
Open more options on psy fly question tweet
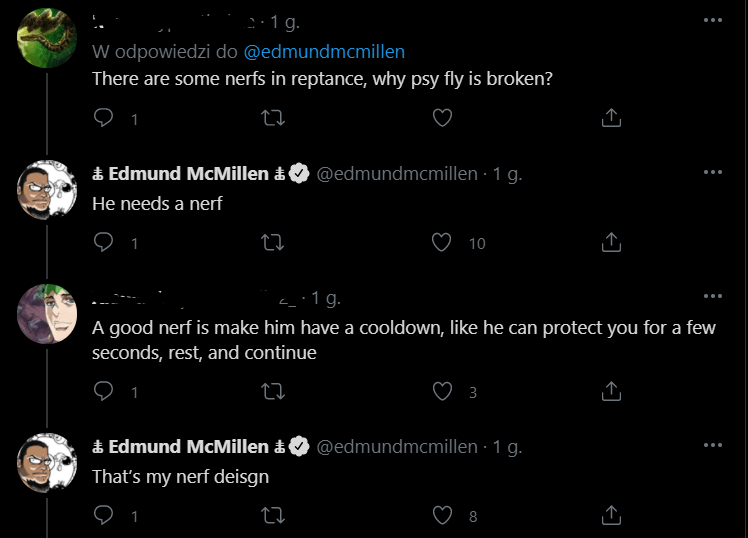pyautogui.click(x=712, y=20)
